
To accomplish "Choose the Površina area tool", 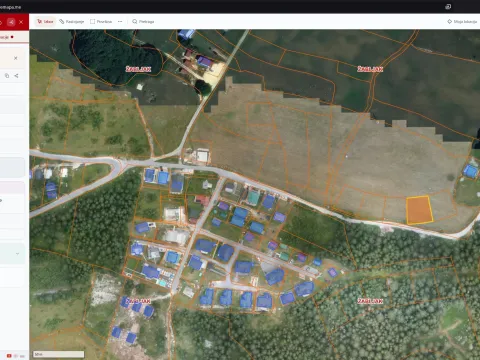I will 101,22.
